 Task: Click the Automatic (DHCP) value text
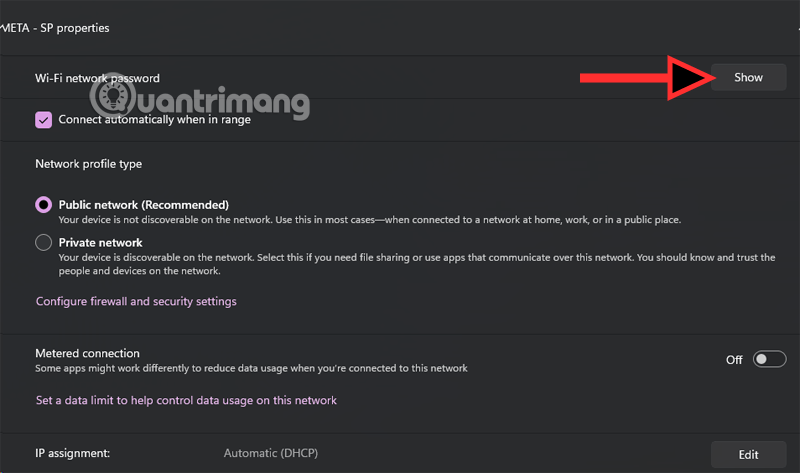272,454
